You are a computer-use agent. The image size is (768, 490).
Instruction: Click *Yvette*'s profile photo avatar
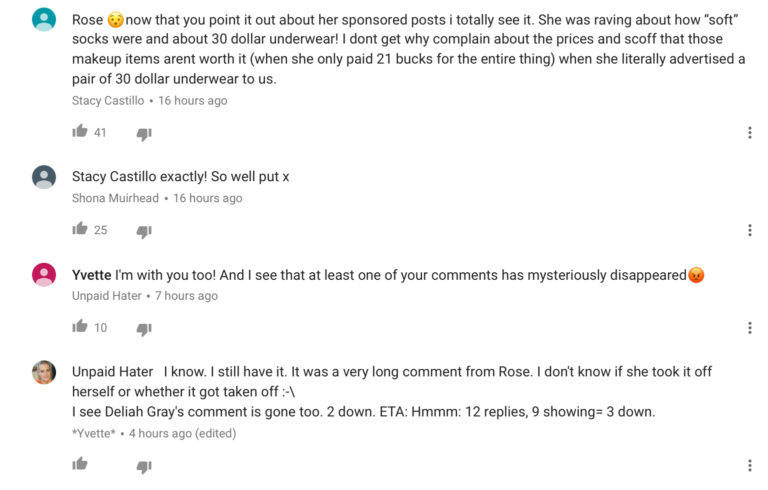pyautogui.click(x=44, y=372)
